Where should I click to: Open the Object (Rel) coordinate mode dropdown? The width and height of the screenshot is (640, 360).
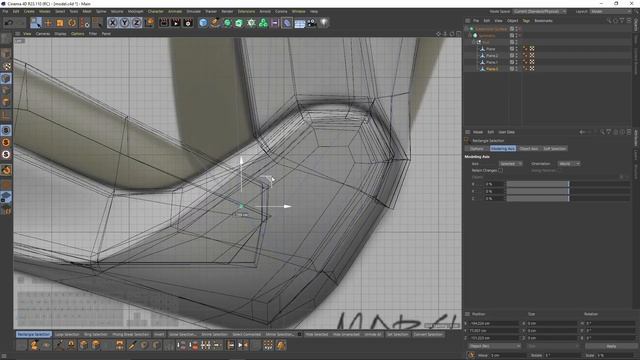(494, 346)
